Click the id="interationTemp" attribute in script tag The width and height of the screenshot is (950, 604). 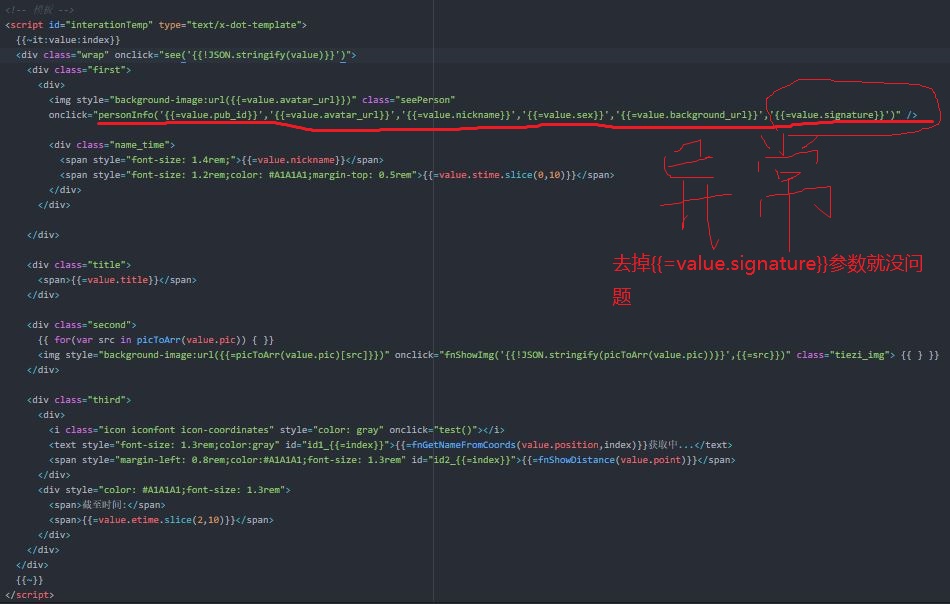(101, 25)
